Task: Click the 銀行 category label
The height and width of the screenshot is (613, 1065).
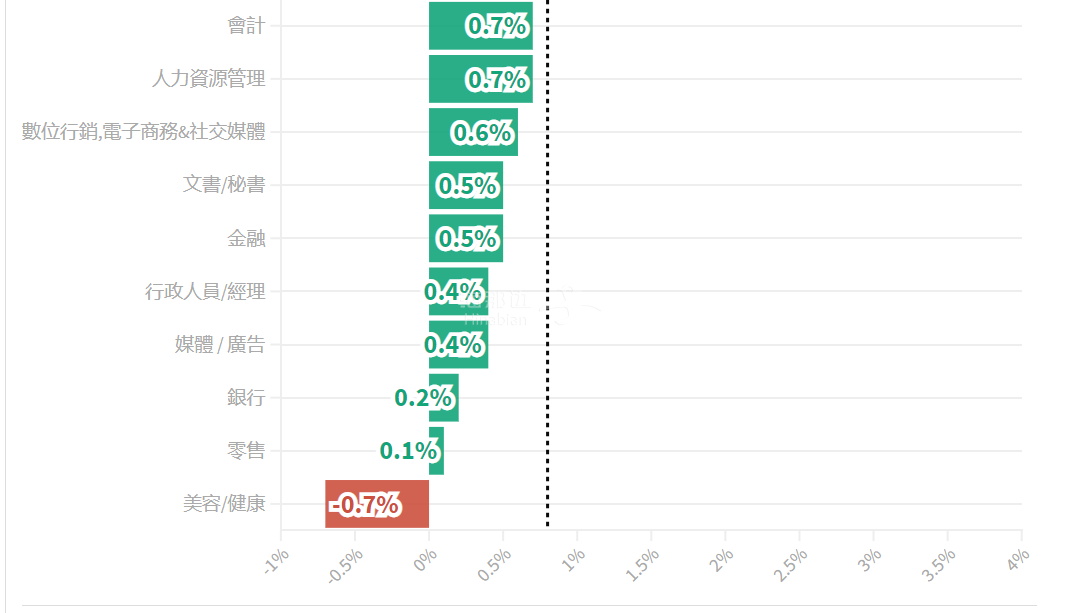Action: pos(246,397)
